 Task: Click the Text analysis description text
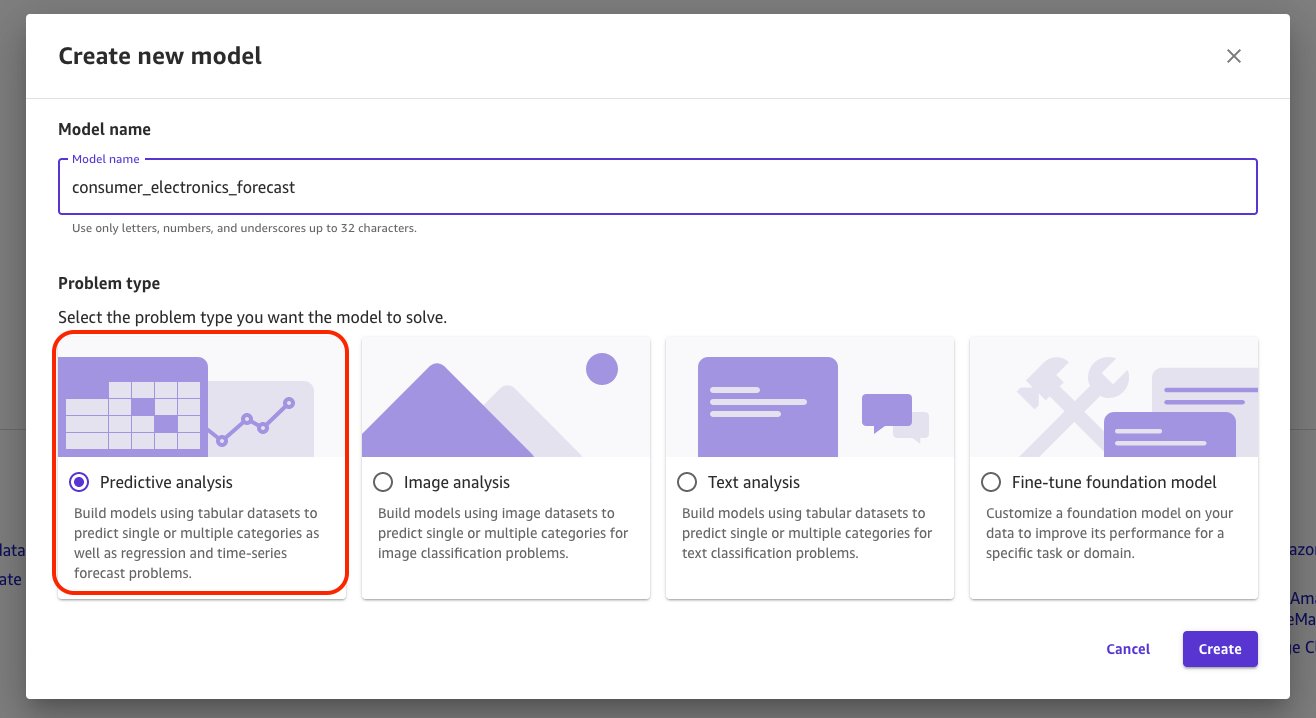[x=807, y=533]
